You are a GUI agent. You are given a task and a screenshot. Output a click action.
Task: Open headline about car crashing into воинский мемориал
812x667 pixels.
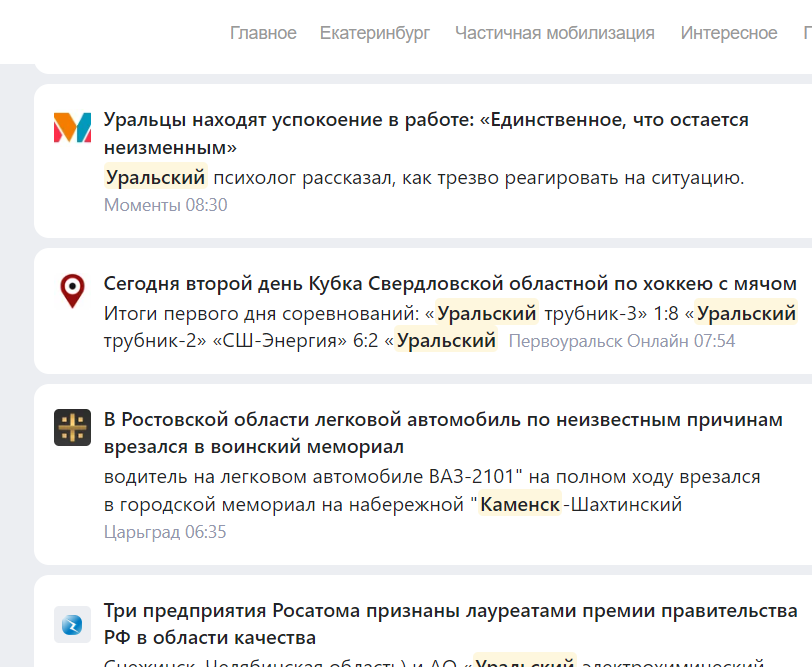(443, 433)
